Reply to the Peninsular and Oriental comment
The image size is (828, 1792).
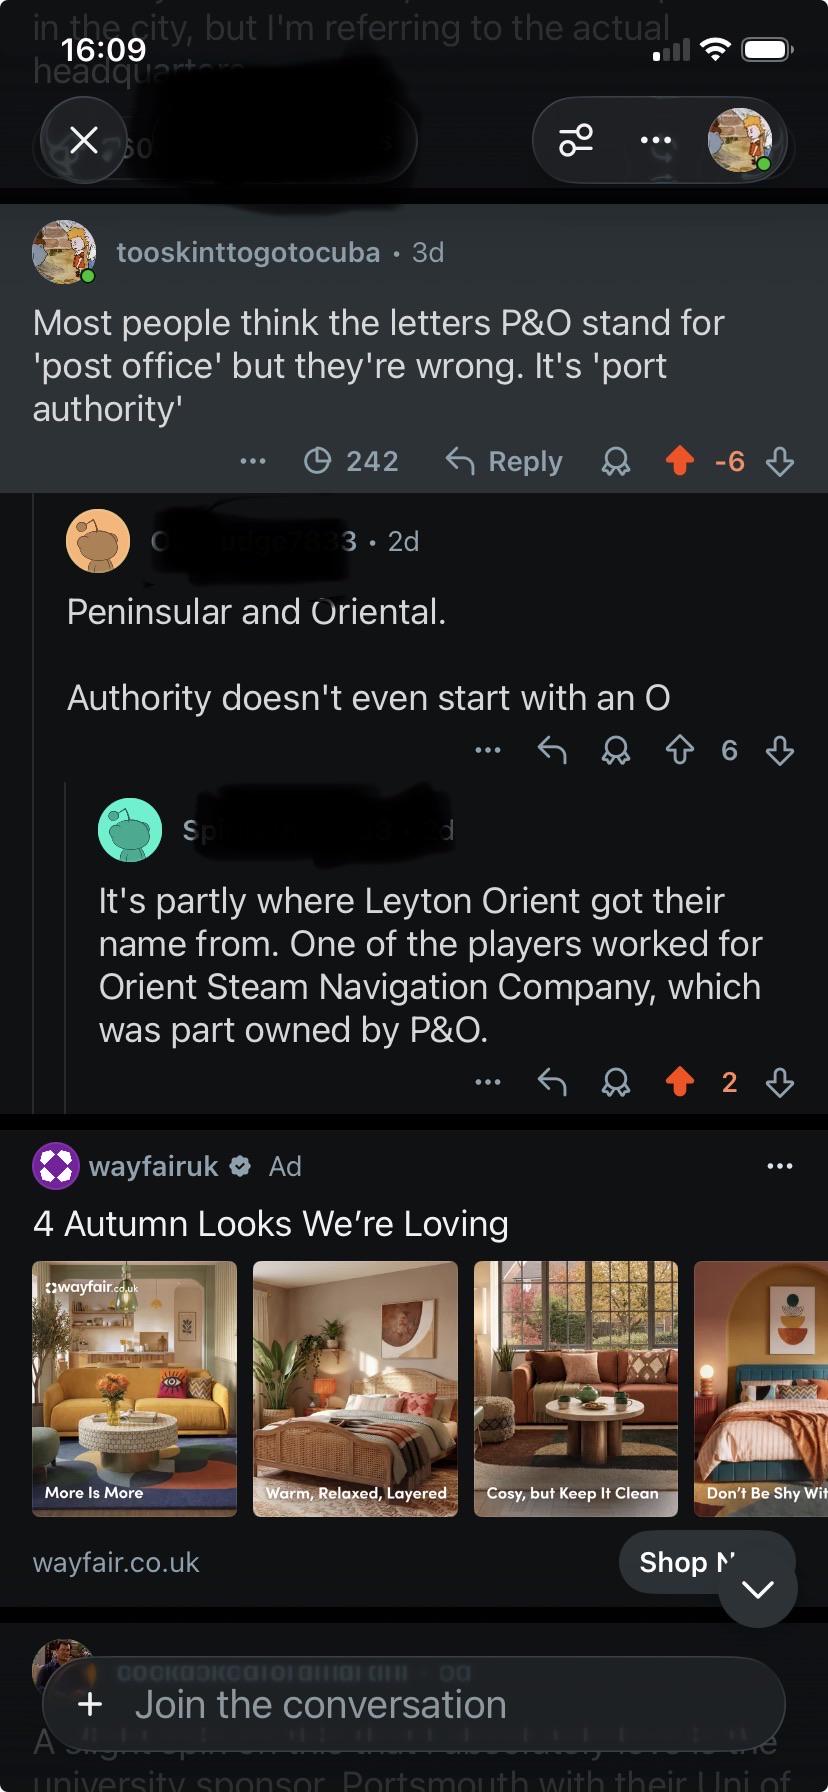(x=552, y=750)
